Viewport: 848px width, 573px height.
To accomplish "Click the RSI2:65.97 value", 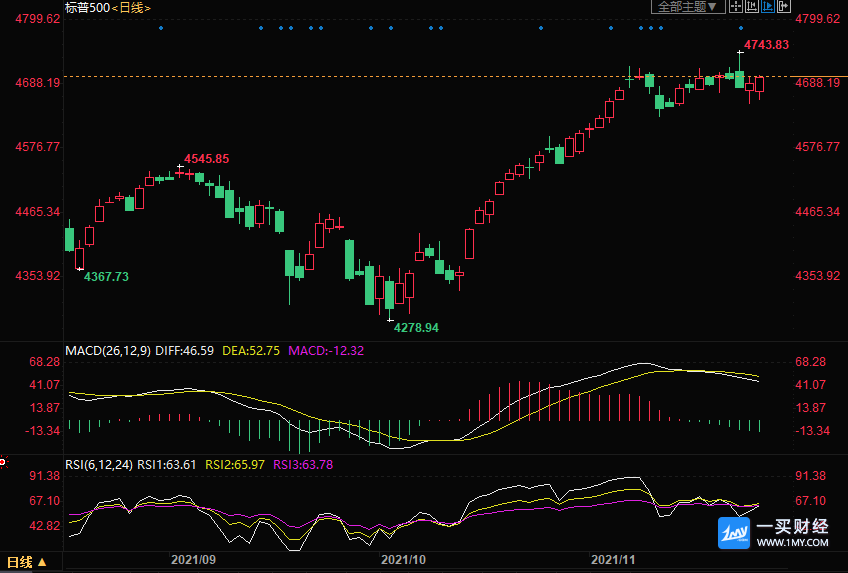I will [x=235, y=464].
